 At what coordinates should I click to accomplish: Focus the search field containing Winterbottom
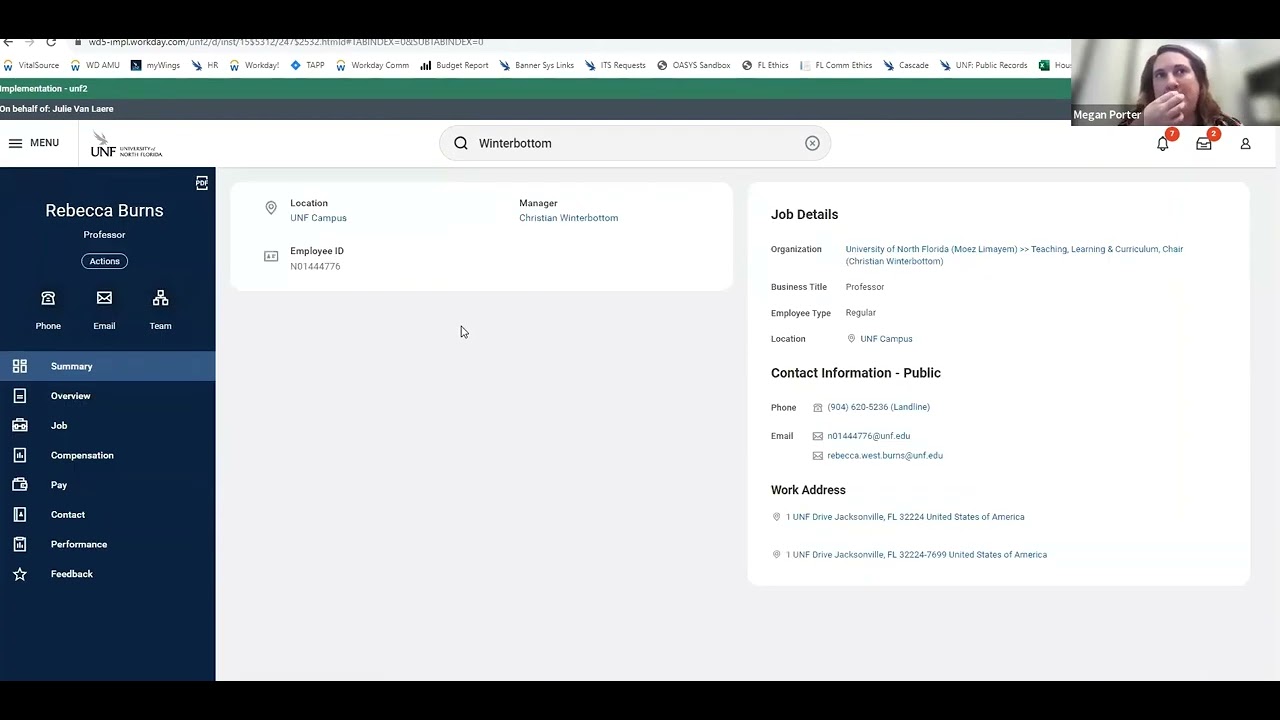(x=635, y=143)
